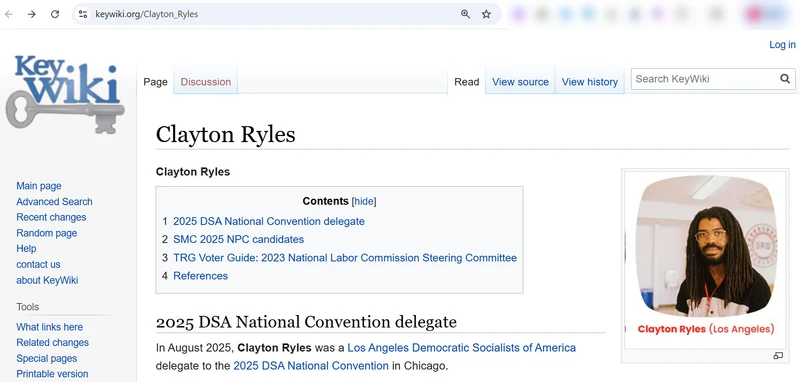Open Main page in sidebar
This screenshot has width=800, height=382.
(39, 186)
